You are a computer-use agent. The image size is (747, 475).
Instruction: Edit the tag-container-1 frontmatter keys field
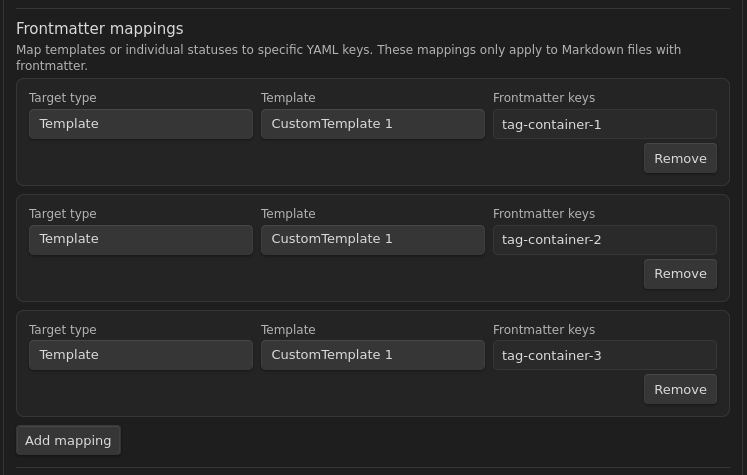click(605, 124)
